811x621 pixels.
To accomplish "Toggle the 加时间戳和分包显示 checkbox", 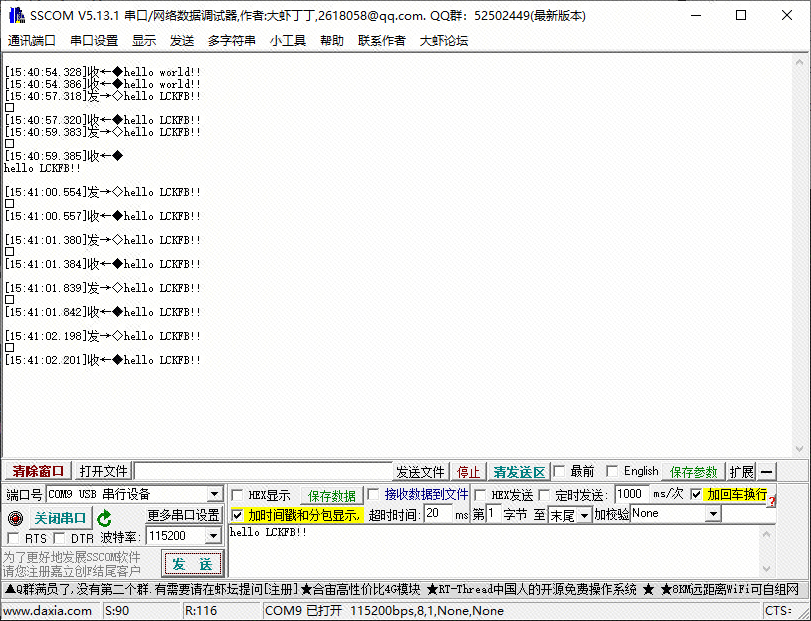I will tap(237, 515).
